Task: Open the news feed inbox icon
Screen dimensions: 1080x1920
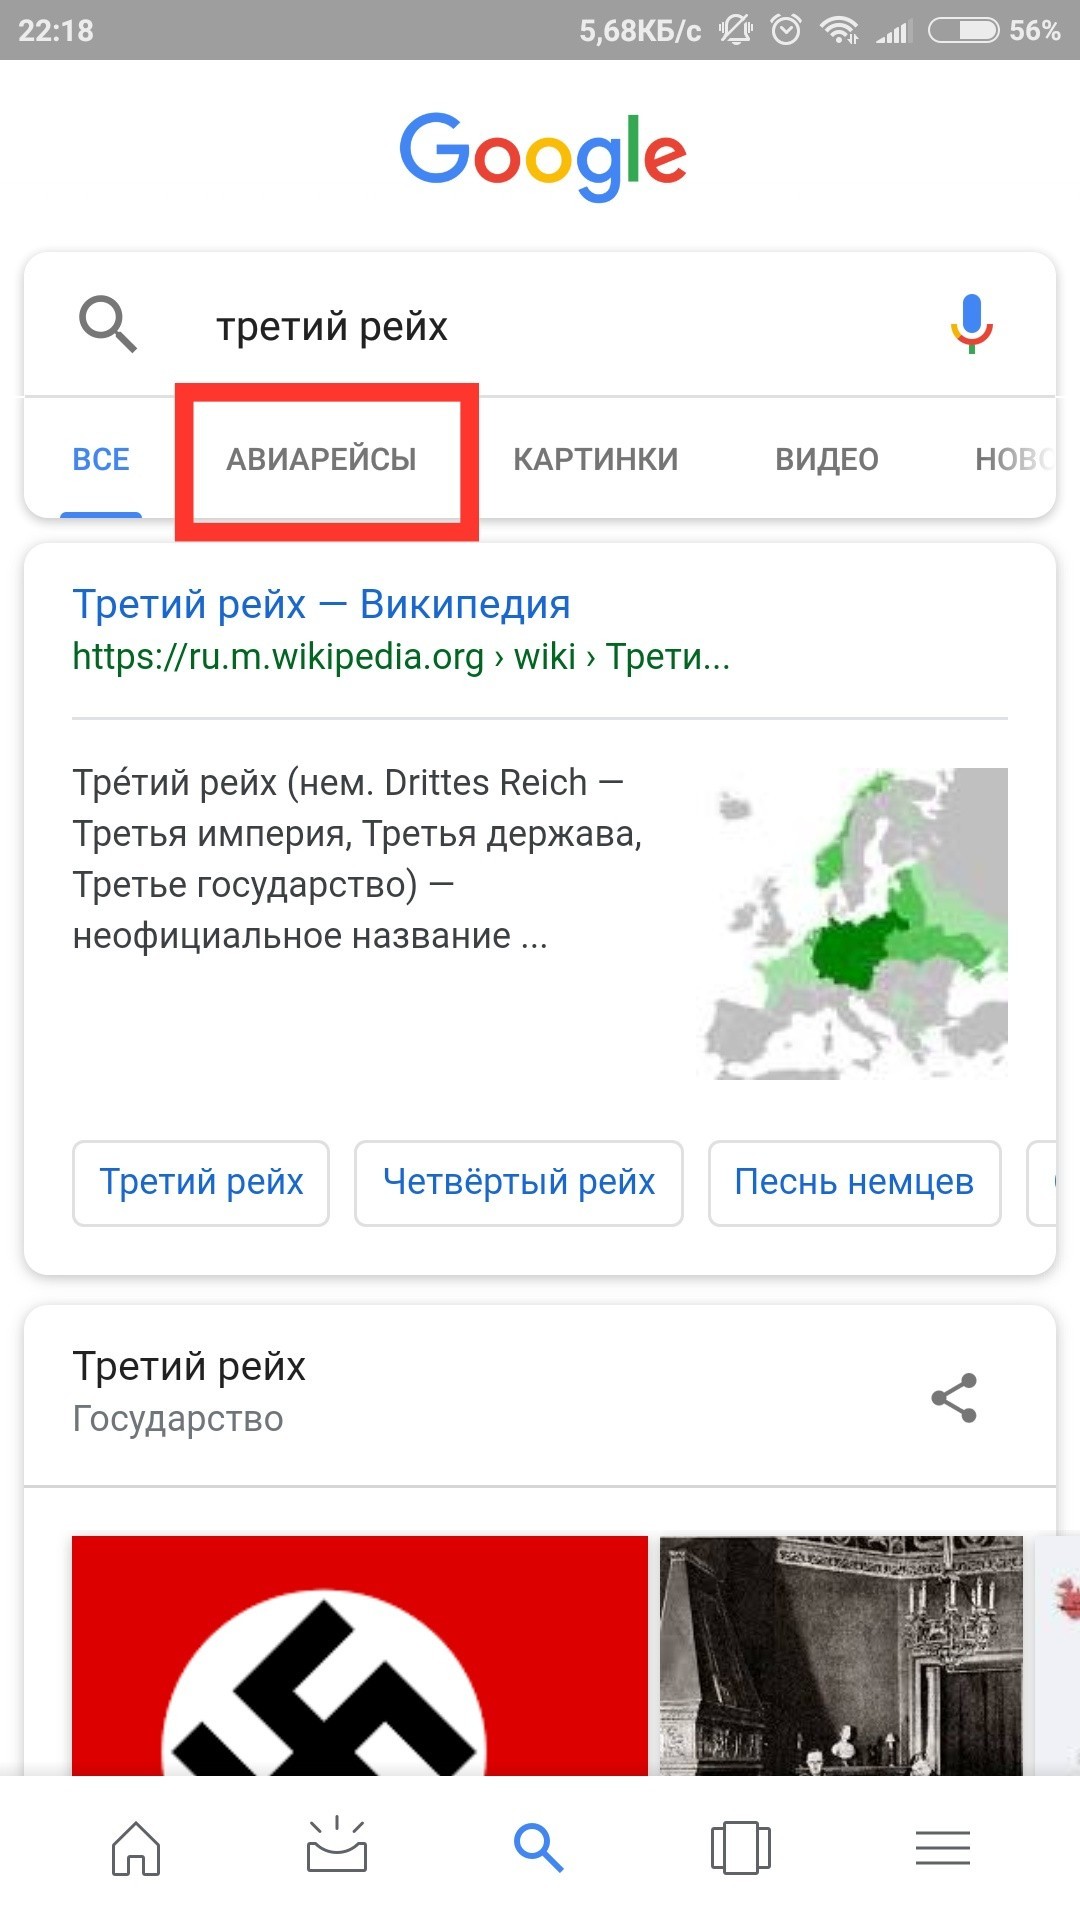Action: (337, 1844)
